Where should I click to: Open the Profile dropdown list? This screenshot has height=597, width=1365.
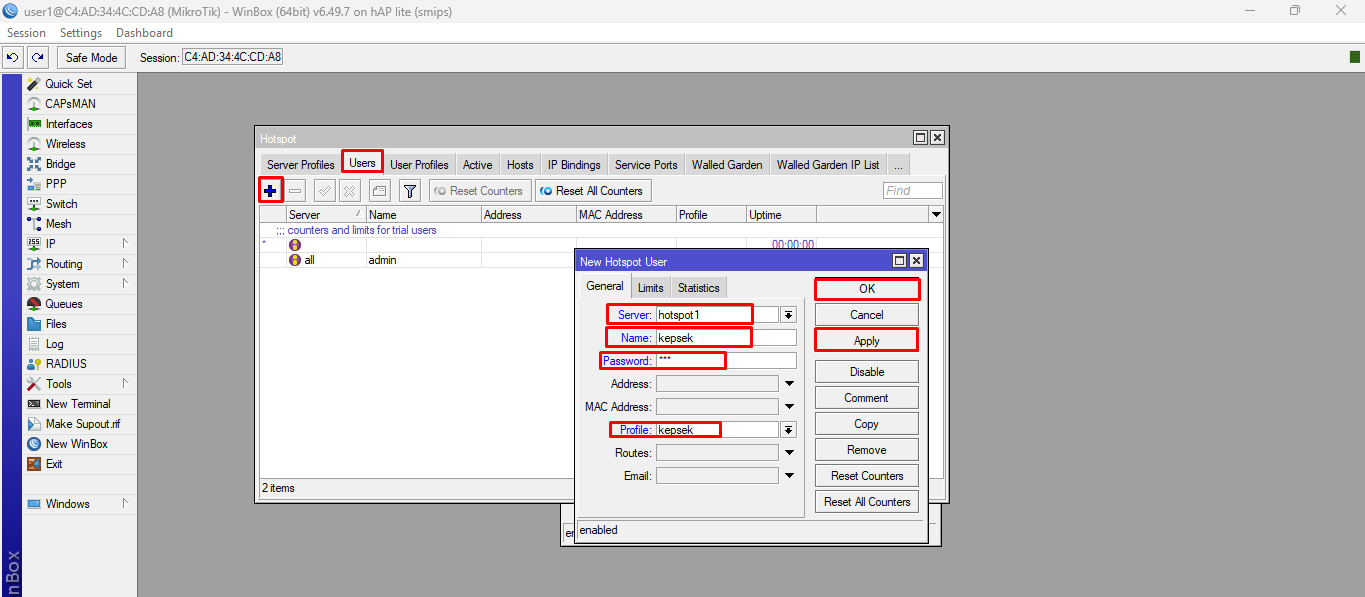pos(788,430)
